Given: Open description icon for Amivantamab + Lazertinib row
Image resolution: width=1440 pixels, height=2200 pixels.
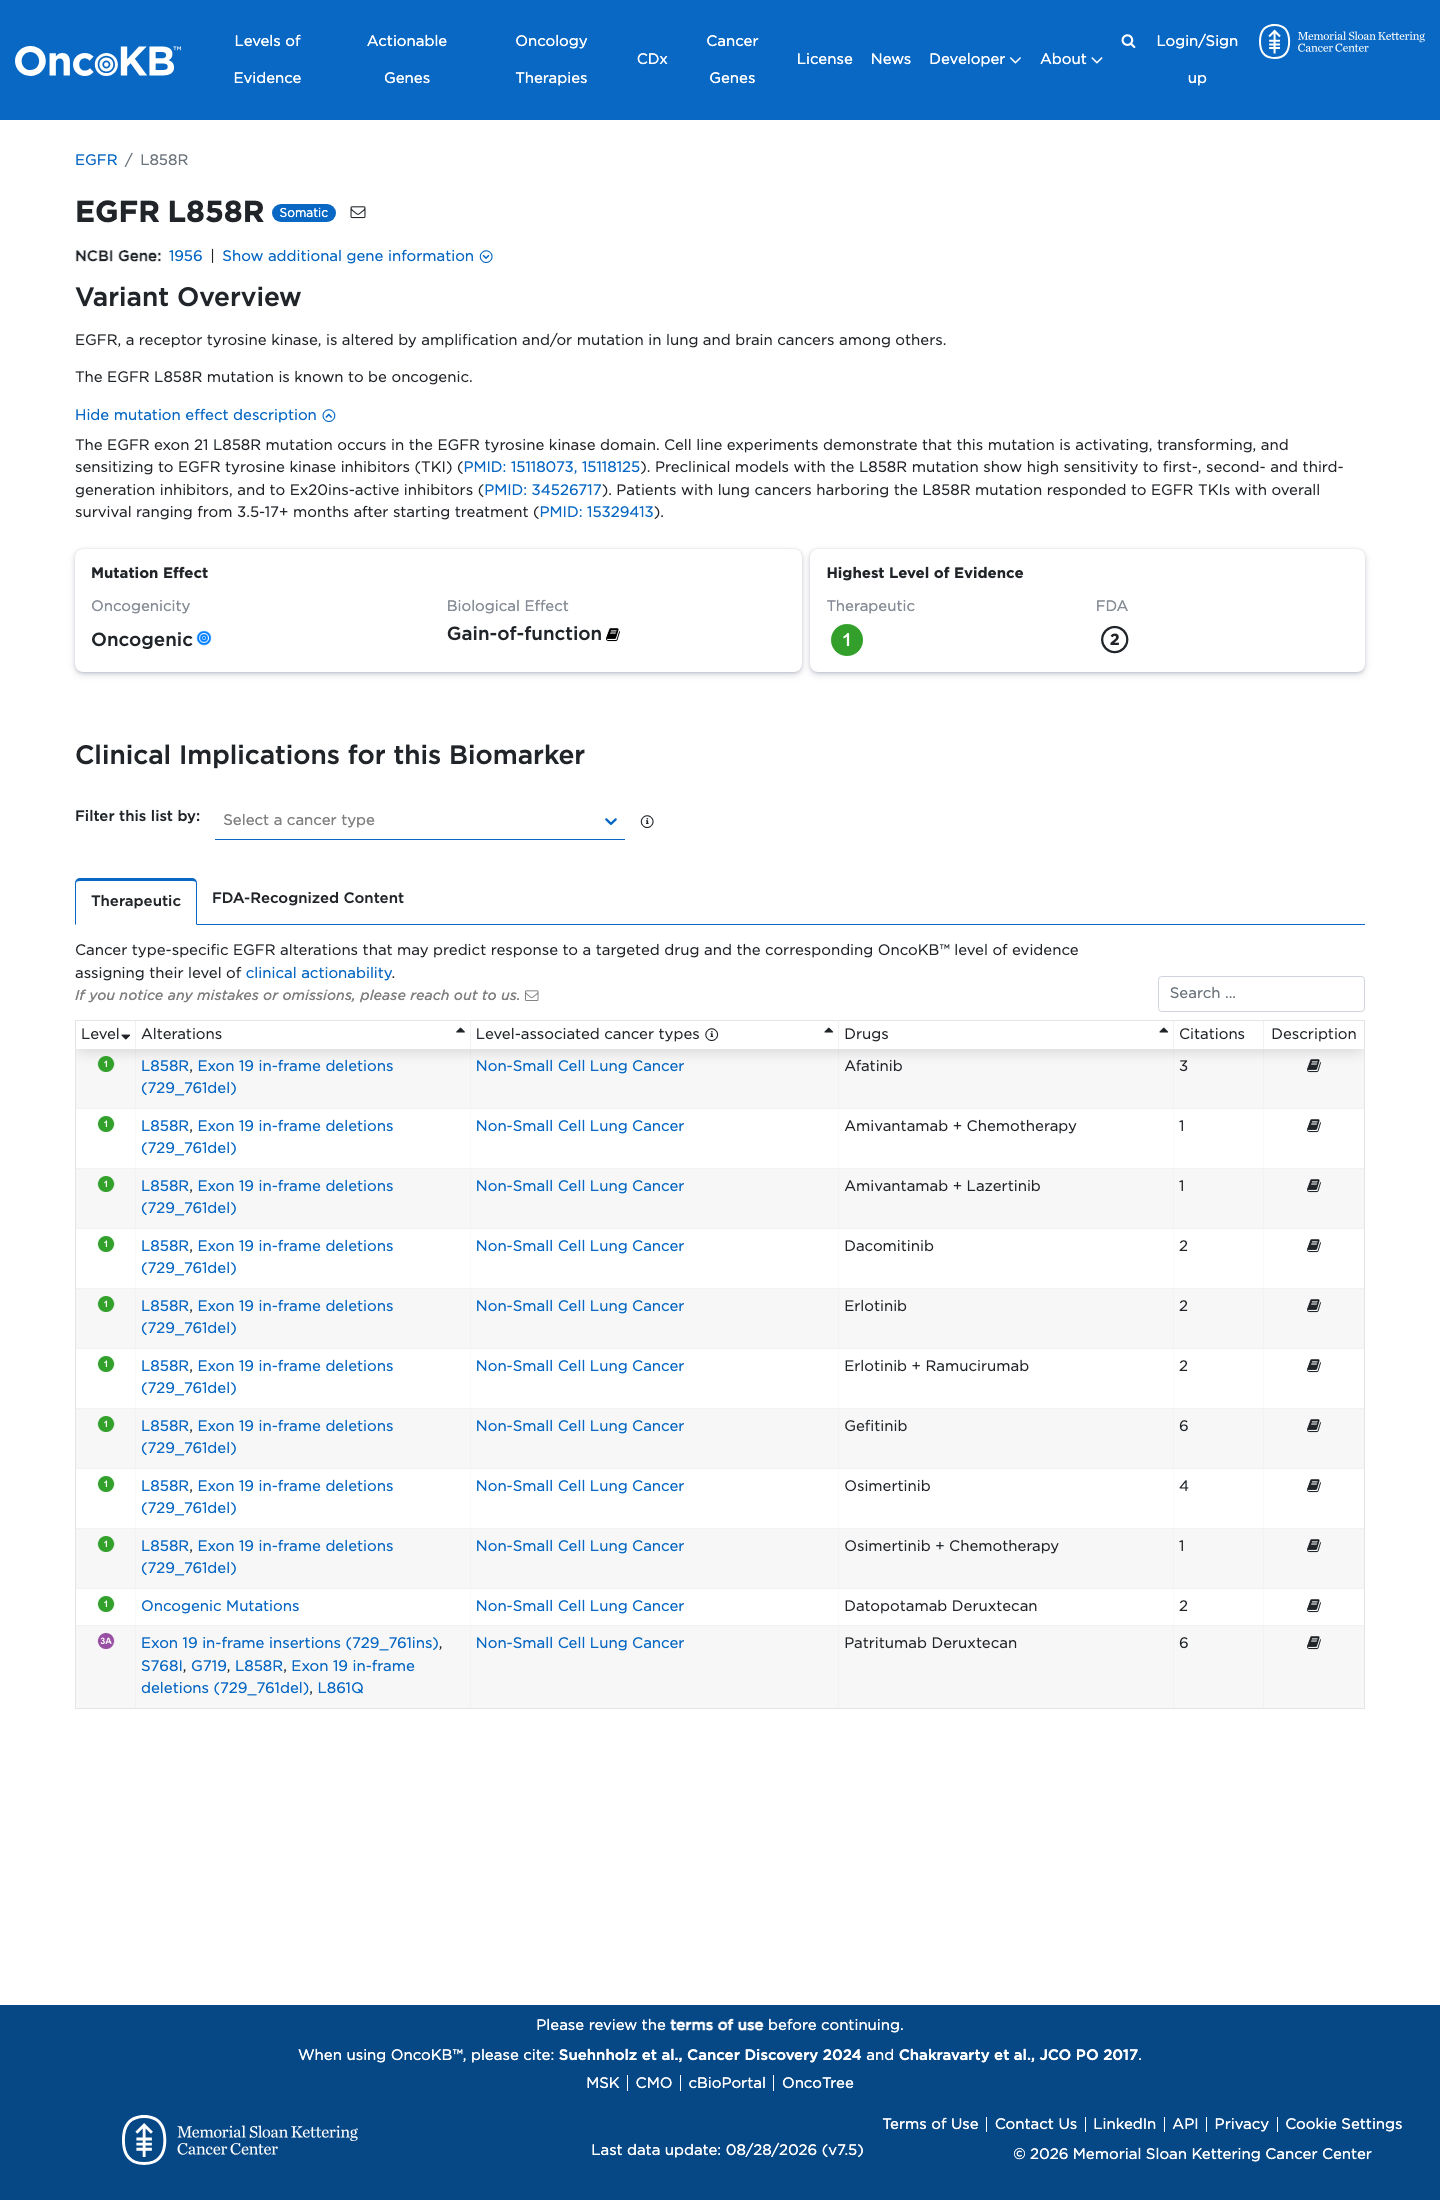Looking at the screenshot, I should (1314, 1186).
